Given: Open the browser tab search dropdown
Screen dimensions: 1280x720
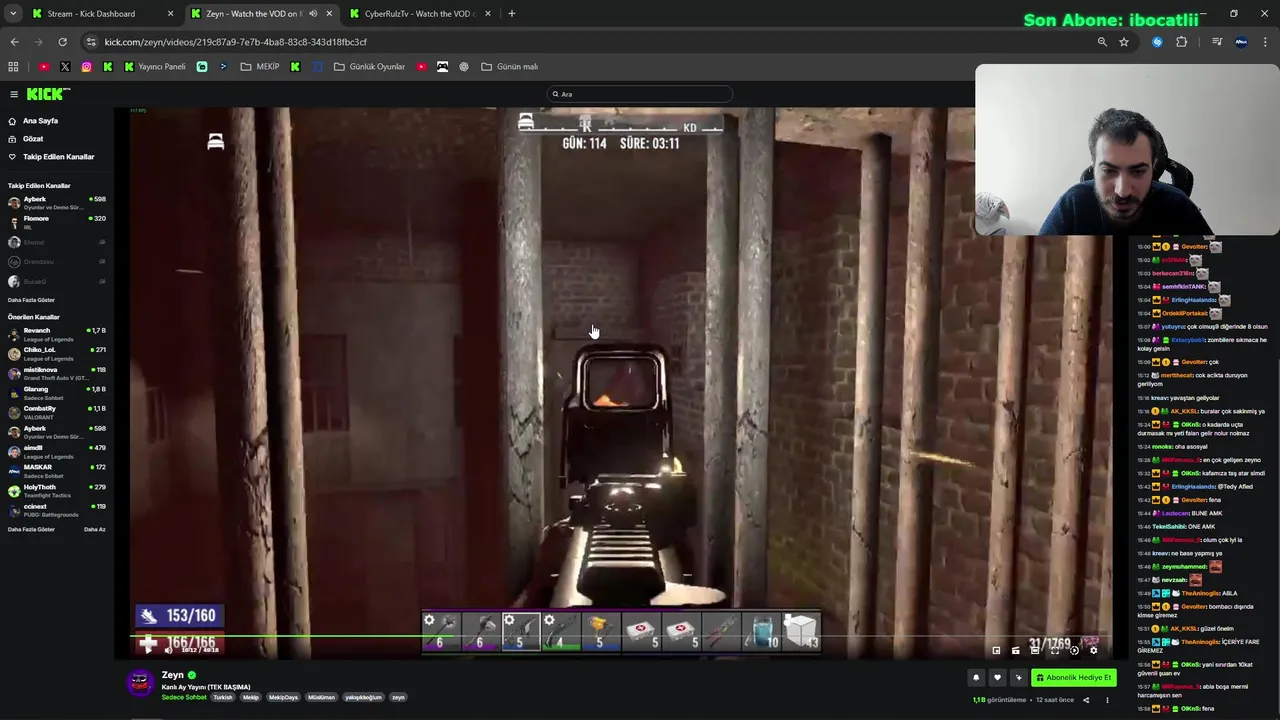Looking at the screenshot, I should (x=12, y=14).
